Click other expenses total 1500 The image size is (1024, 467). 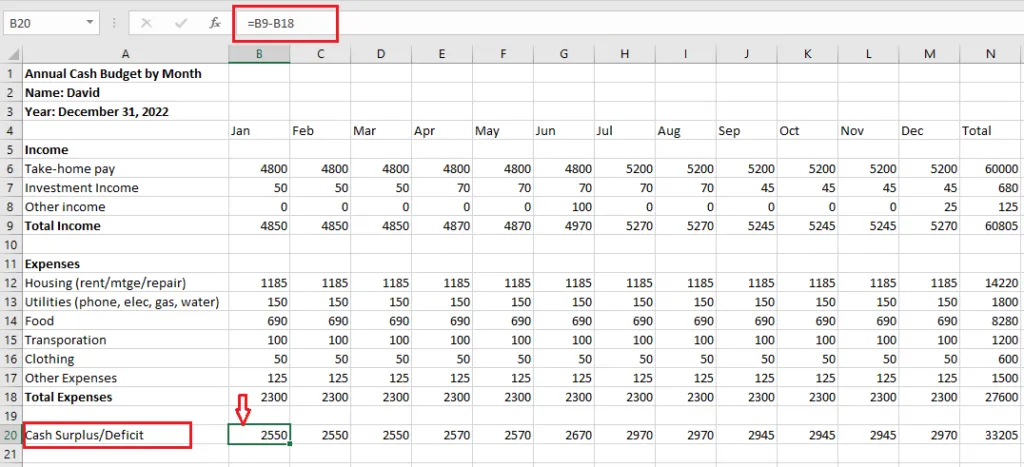[x=991, y=378]
